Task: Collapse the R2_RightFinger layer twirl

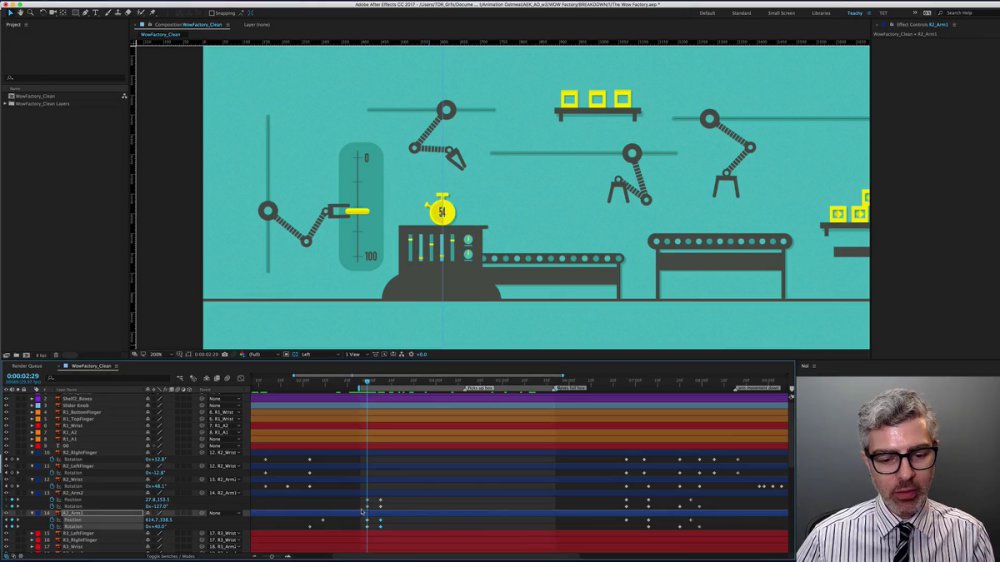Action: (x=32, y=452)
